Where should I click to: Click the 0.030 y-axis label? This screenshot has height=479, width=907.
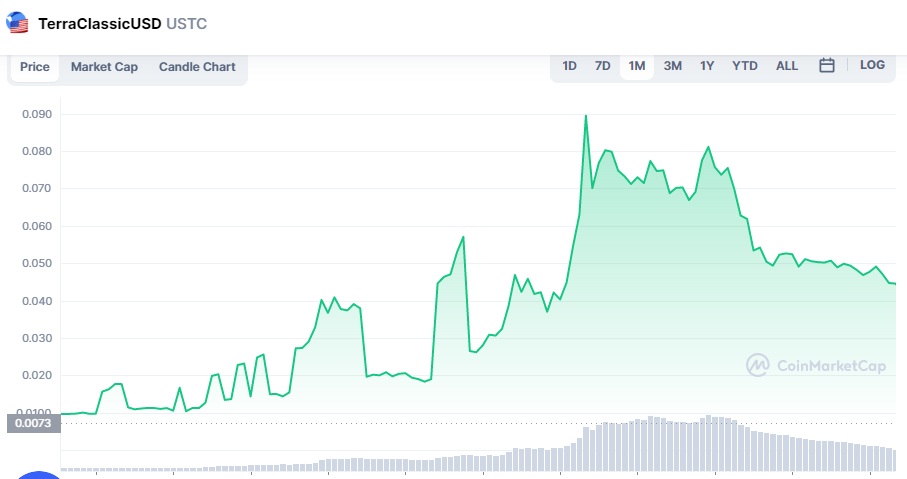pos(37,338)
